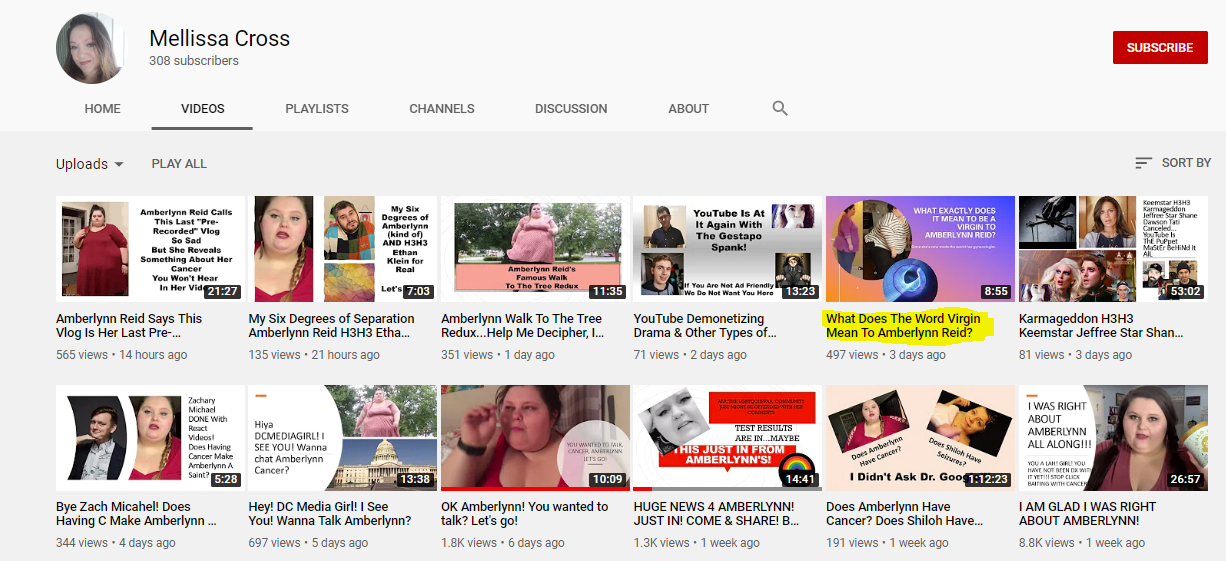
Task: Go to the Channels tab
Action: tap(442, 108)
